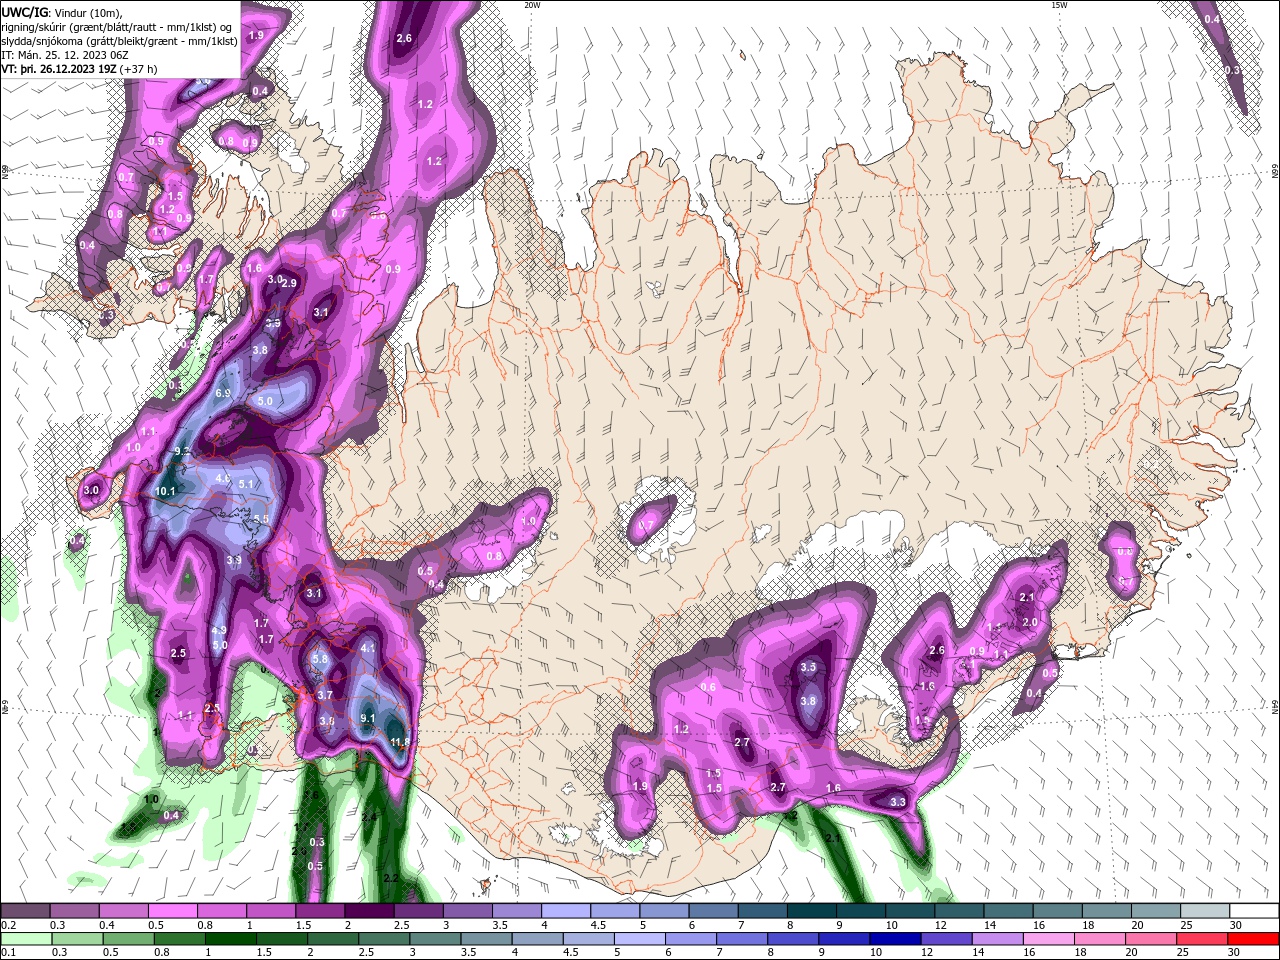Click the darkest purple swatch after 2 in snow scale
The height and width of the screenshot is (960, 1280).
tap(369, 911)
